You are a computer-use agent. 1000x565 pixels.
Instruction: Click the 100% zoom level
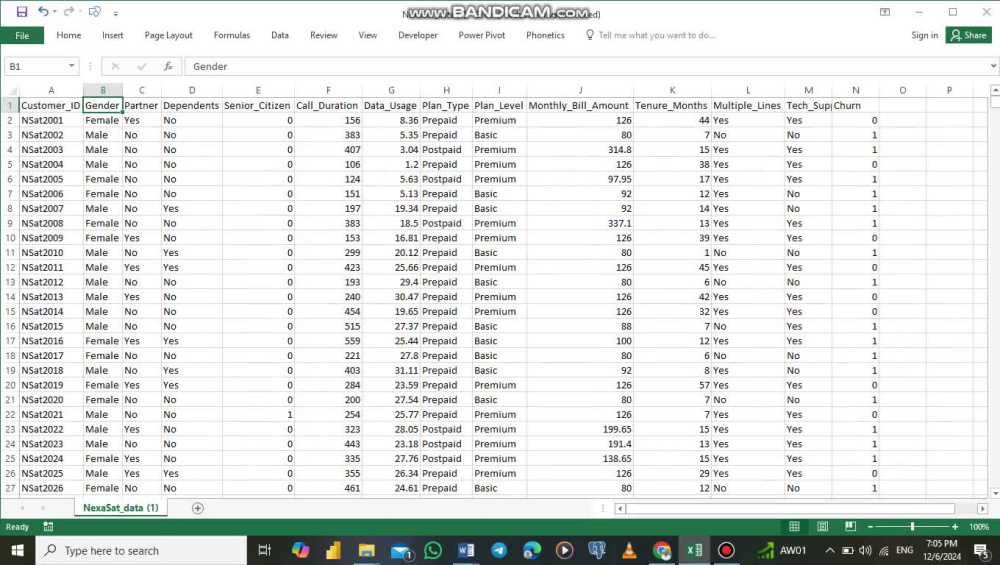click(979, 527)
